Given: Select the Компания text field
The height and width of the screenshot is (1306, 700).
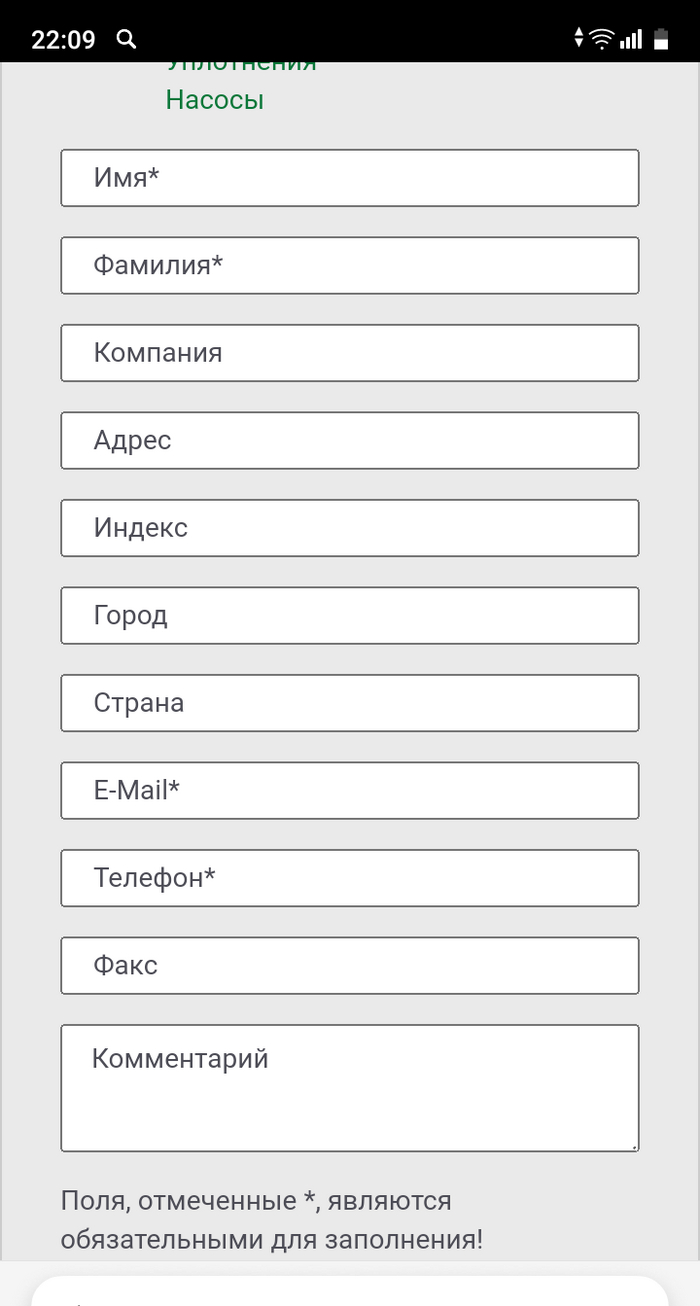Looking at the screenshot, I should (350, 353).
